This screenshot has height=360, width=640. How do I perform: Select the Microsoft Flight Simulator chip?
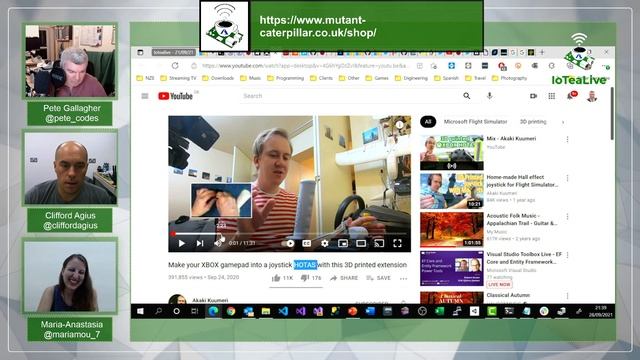tap(475, 122)
